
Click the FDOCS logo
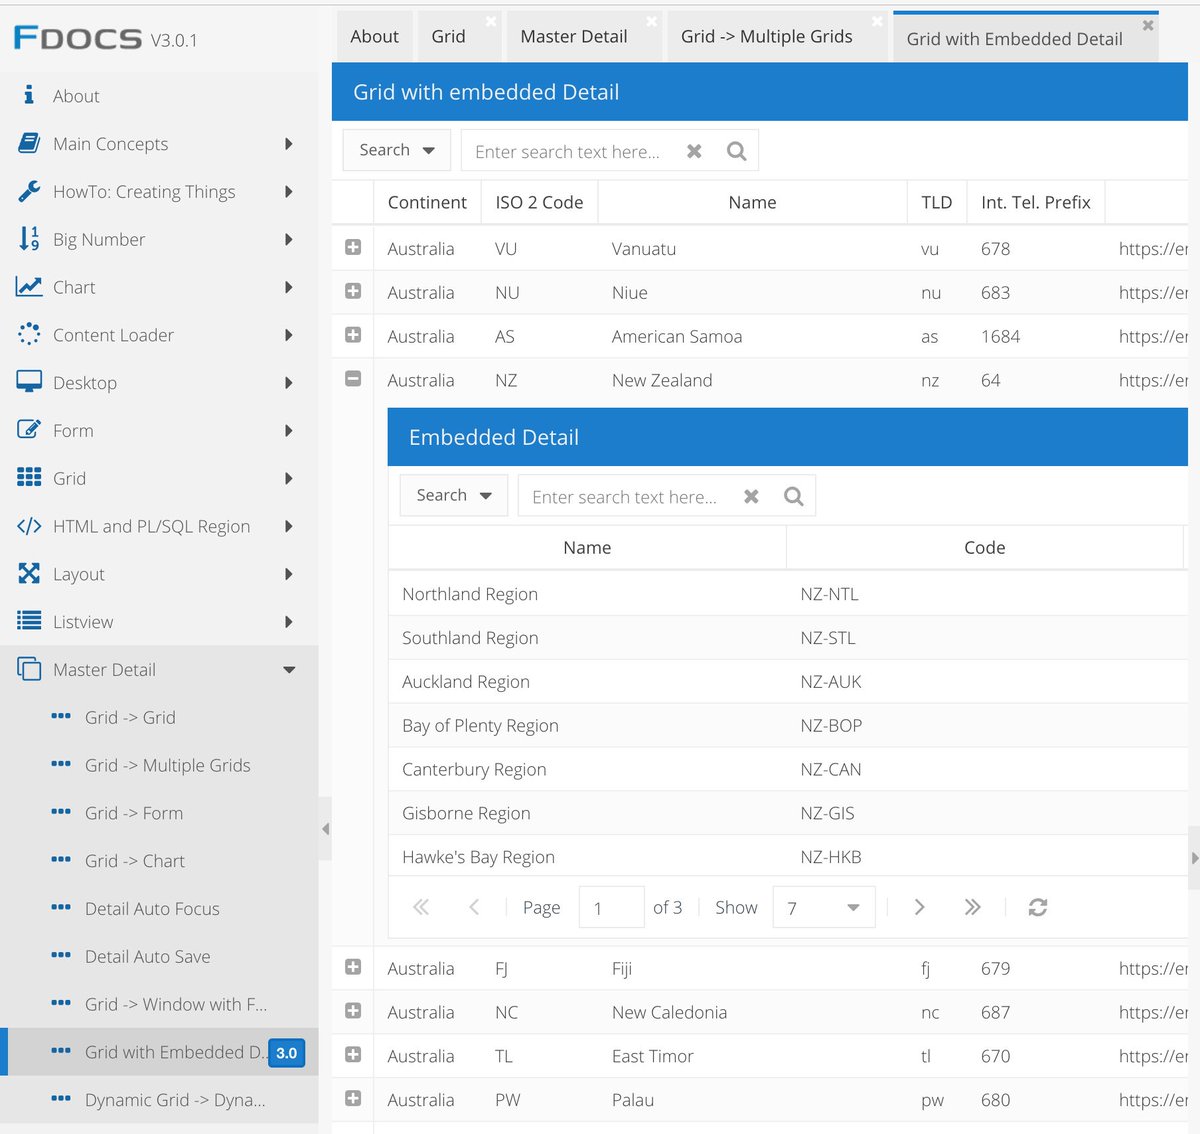coord(78,38)
